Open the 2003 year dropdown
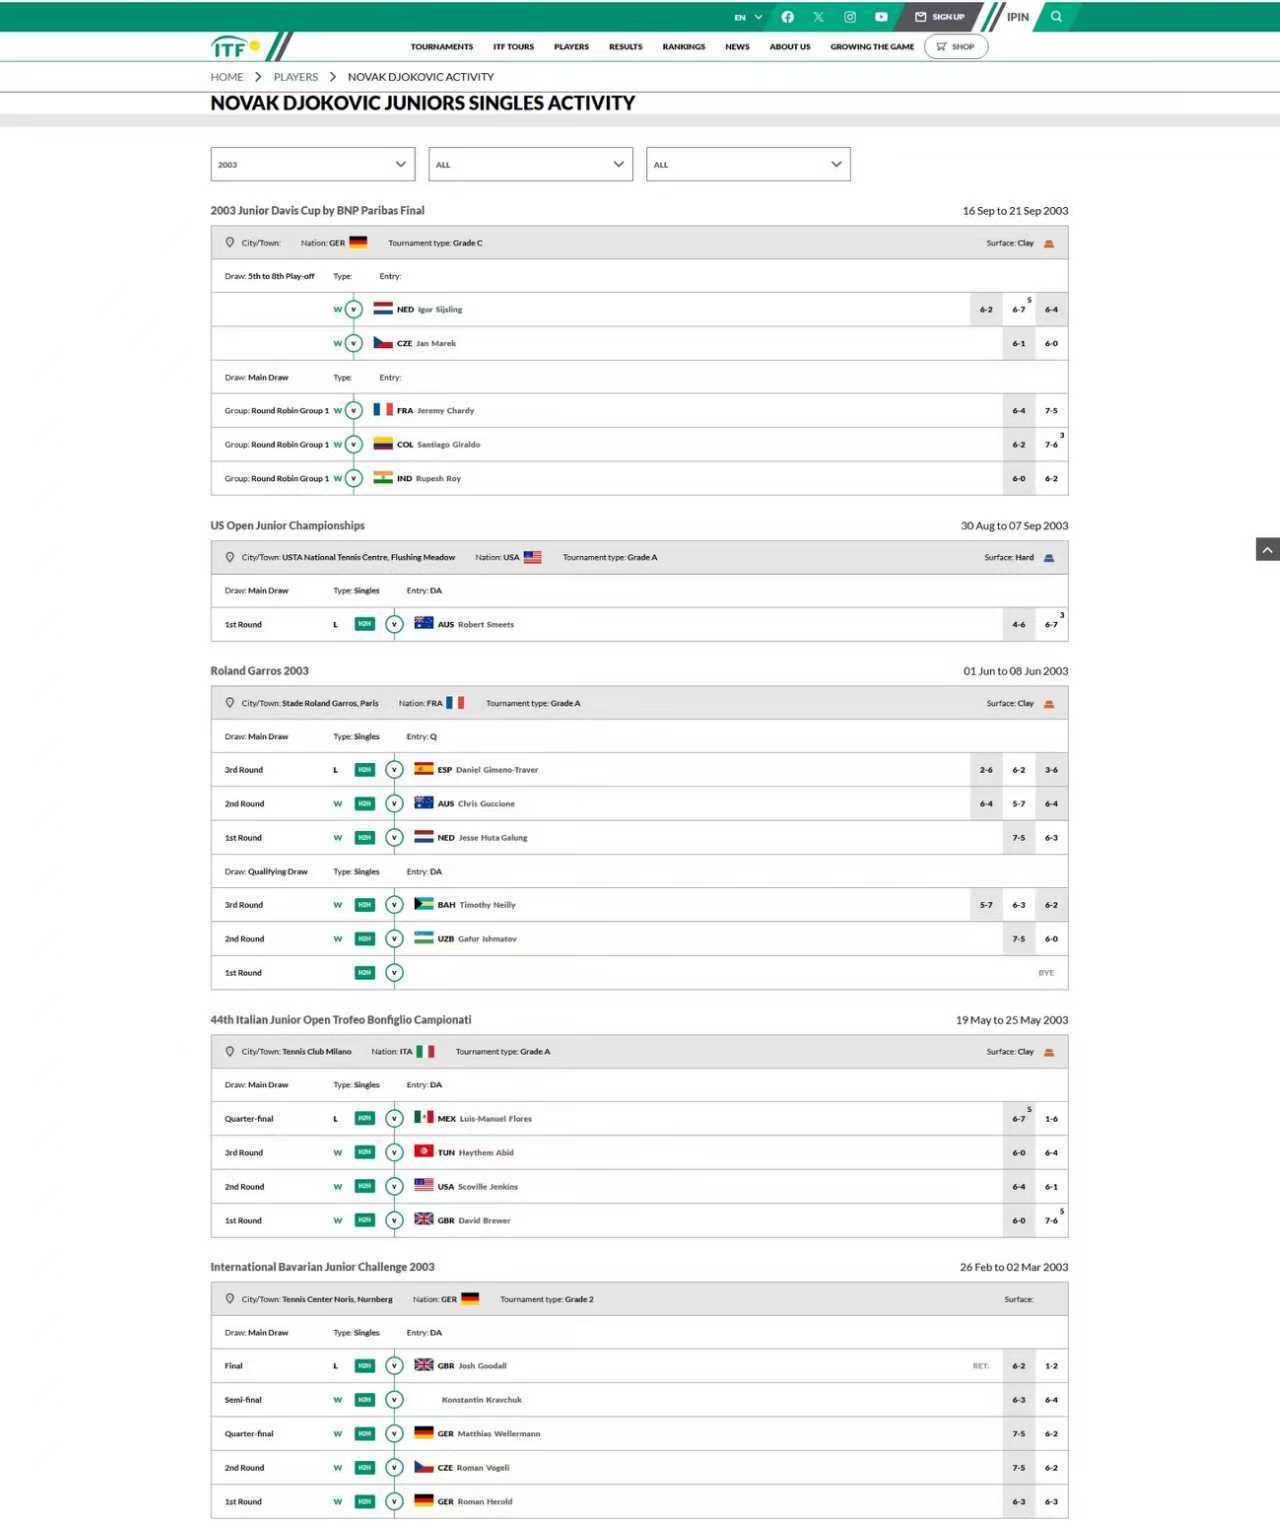 [313, 165]
